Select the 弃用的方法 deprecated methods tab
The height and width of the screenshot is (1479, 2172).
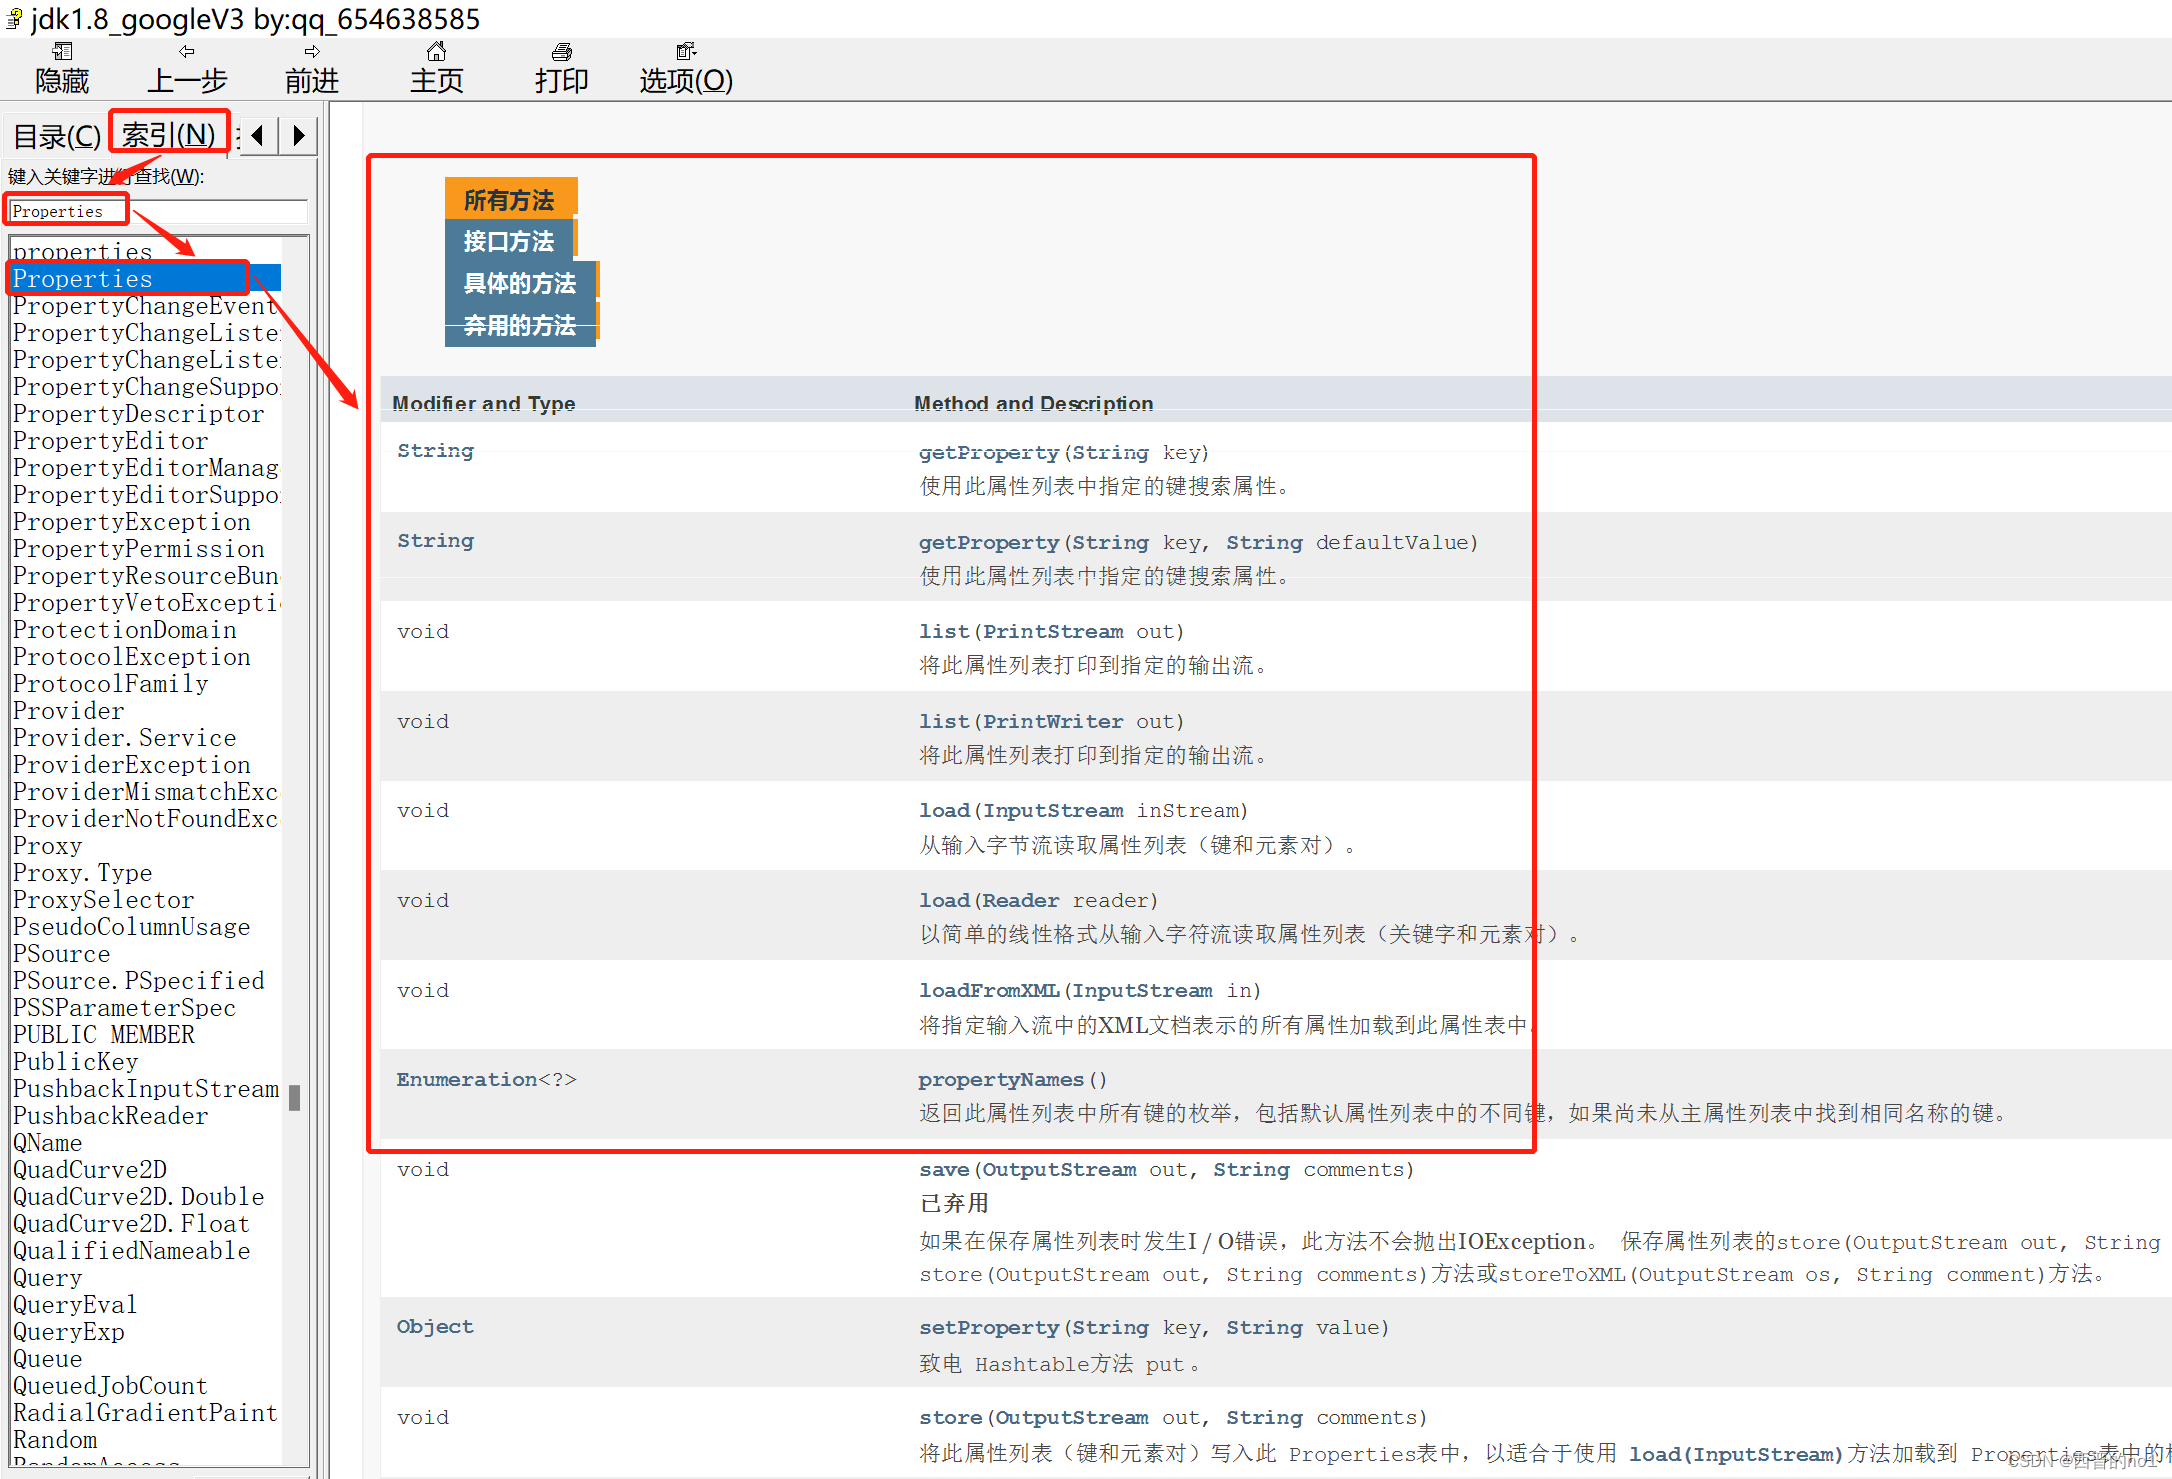click(520, 325)
